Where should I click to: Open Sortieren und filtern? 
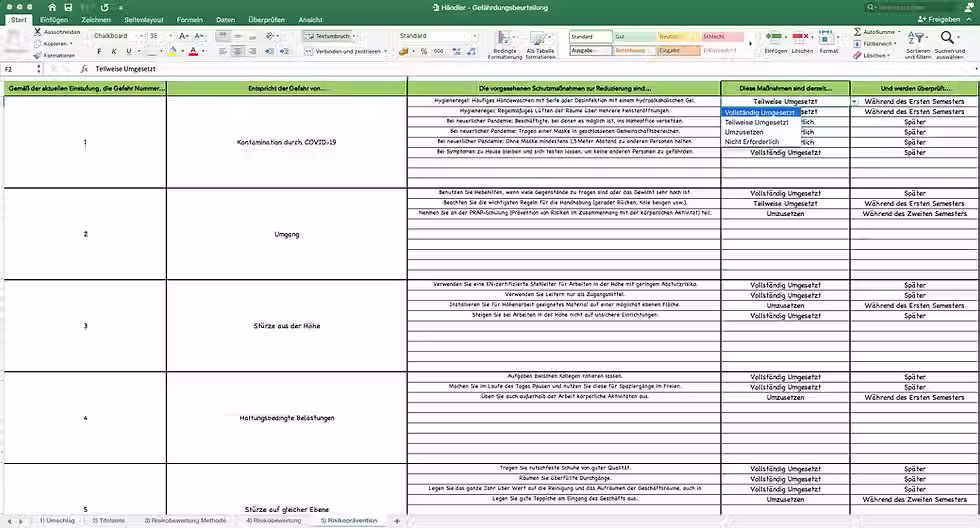tap(918, 45)
